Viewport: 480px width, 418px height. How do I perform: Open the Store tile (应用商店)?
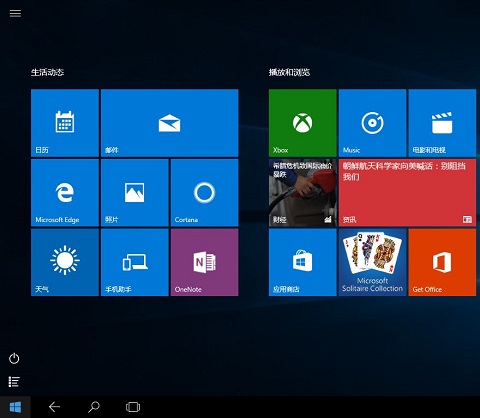coord(303,262)
